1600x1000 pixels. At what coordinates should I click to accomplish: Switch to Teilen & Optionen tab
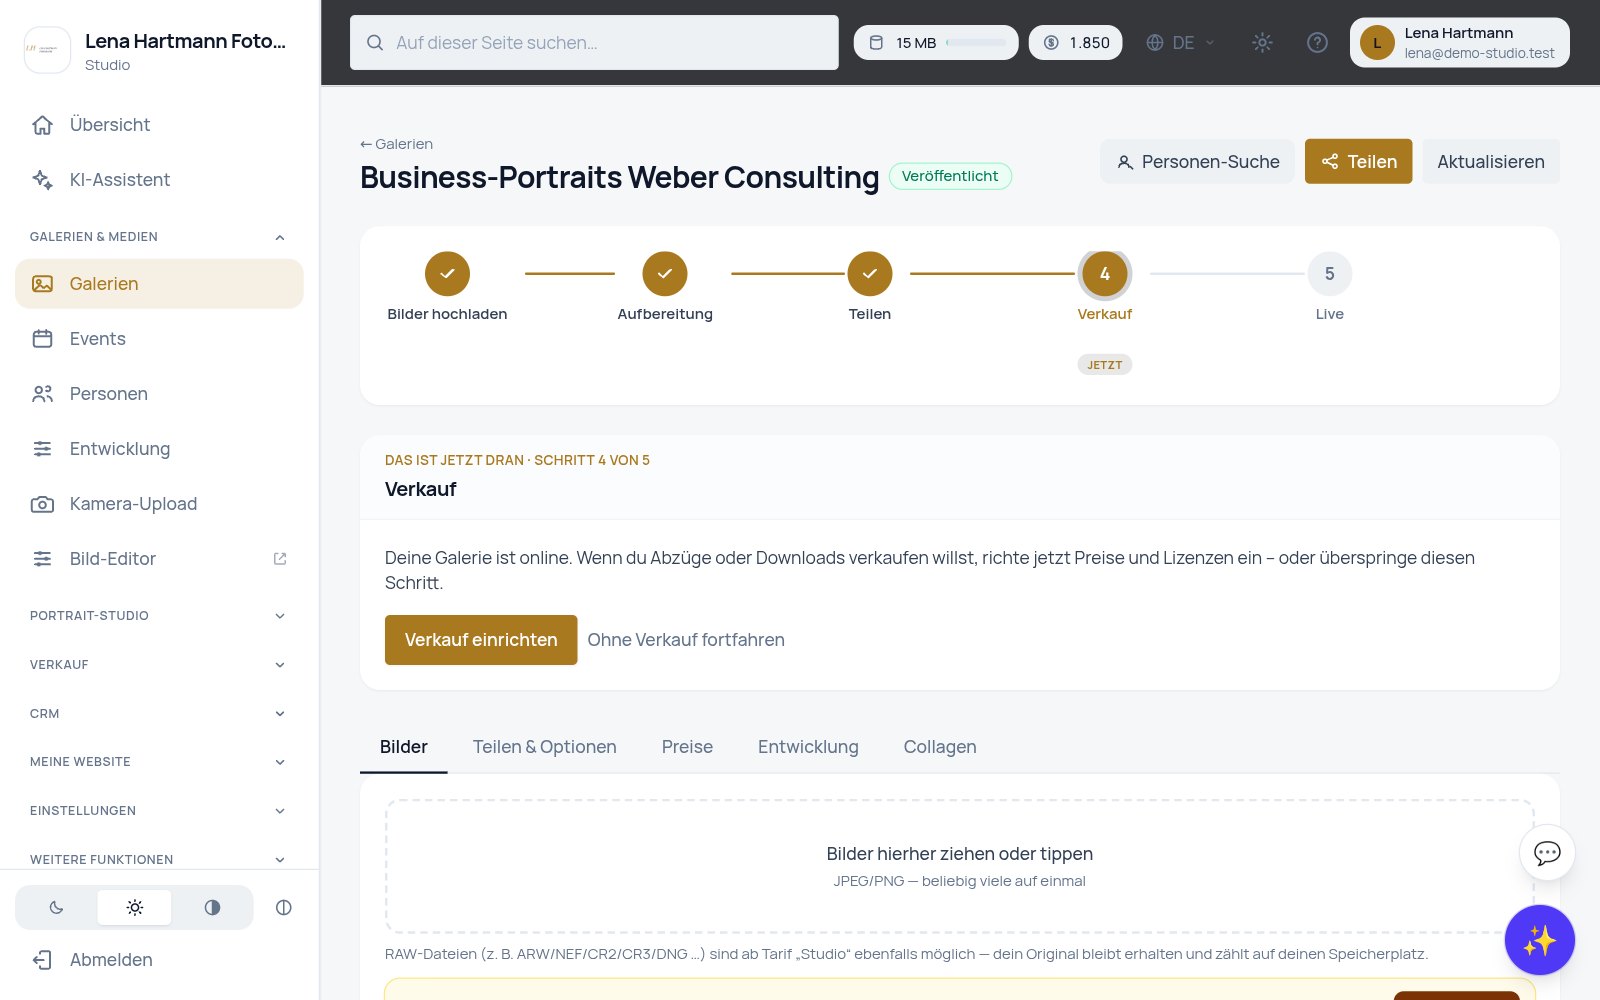[544, 747]
